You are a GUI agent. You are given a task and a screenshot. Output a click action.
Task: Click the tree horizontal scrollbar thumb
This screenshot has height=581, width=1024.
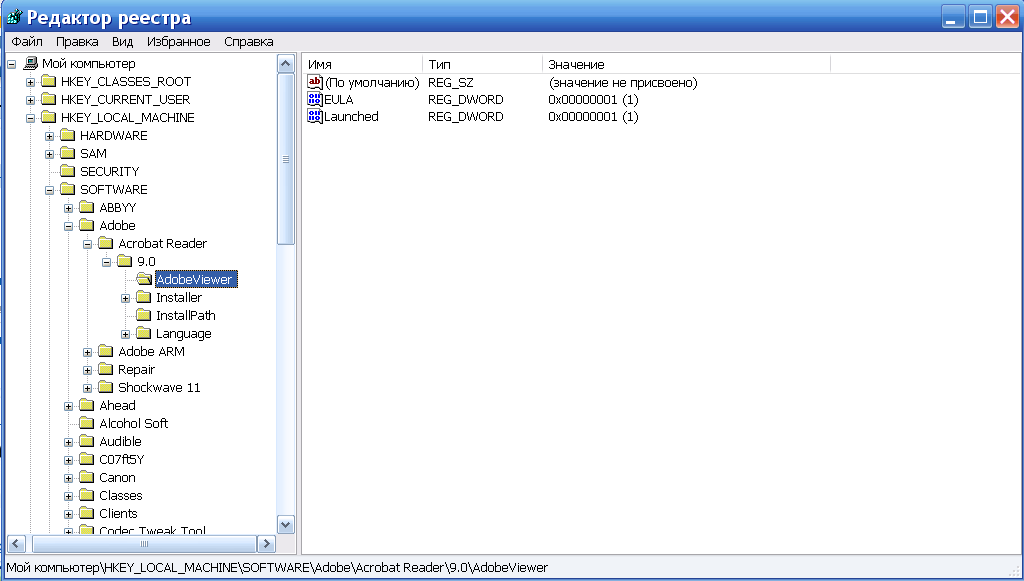[144, 544]
